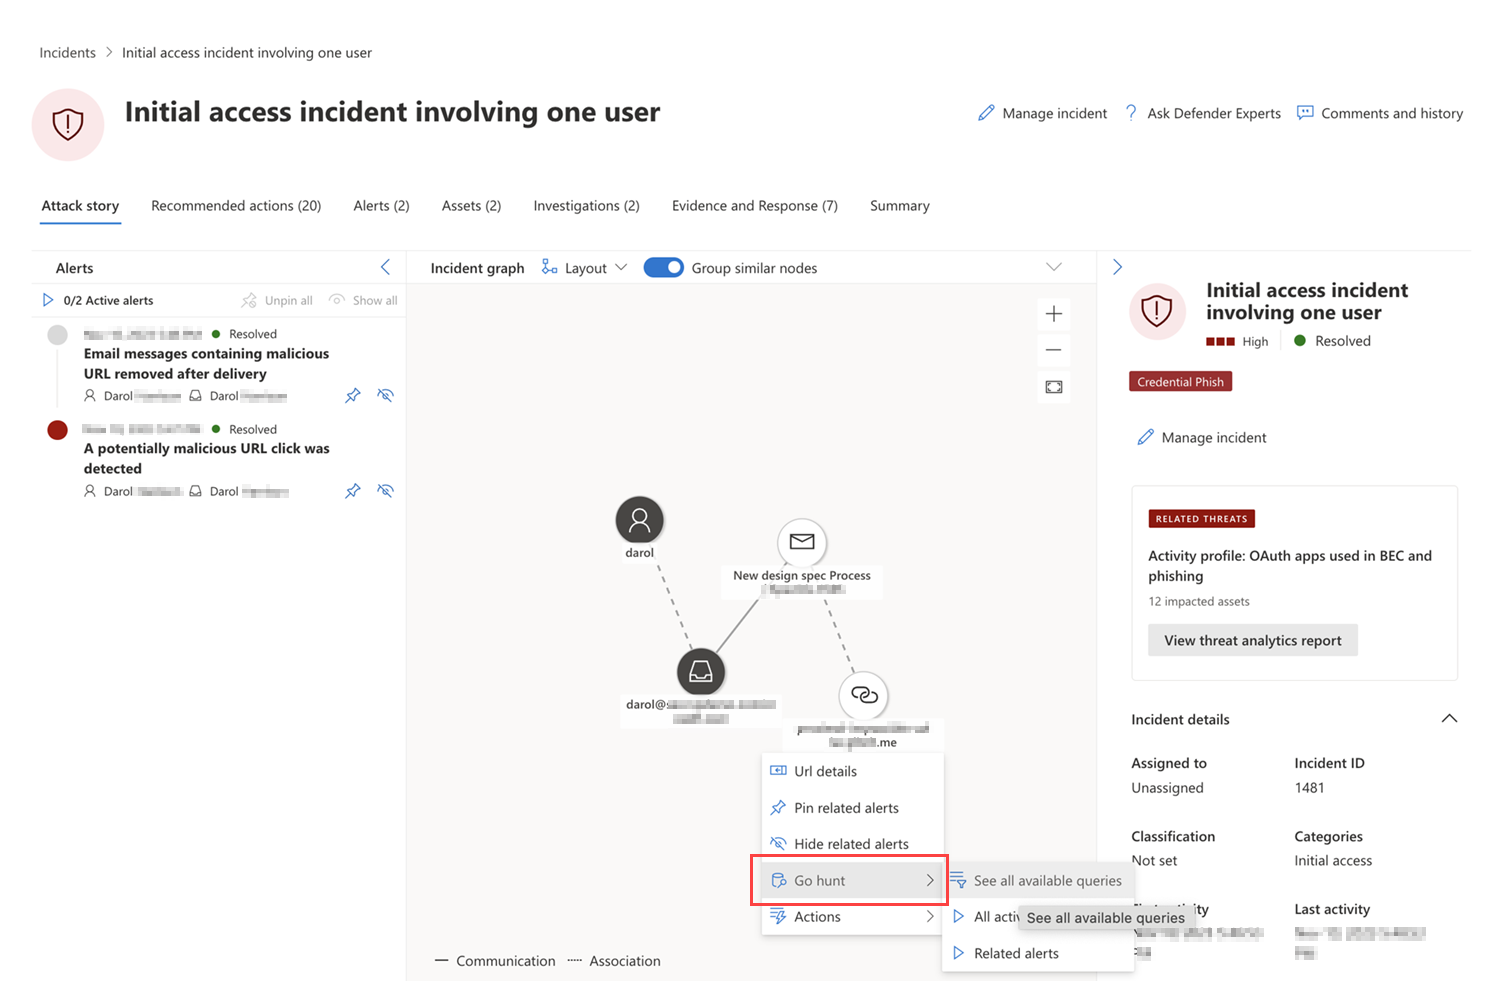Collapse the Alerts panel with the chevron
This screenshot has width=1501, height=981.
(x=385, y=267)
